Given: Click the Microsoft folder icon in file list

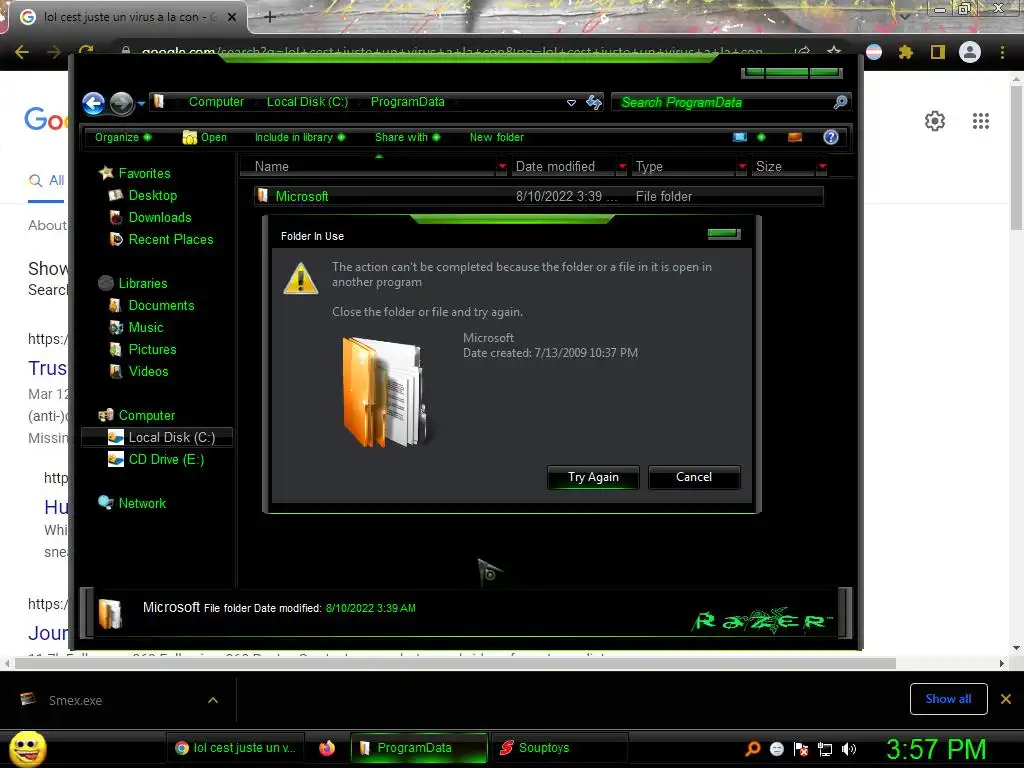Looking at the screenshot, I should (263, 195).
